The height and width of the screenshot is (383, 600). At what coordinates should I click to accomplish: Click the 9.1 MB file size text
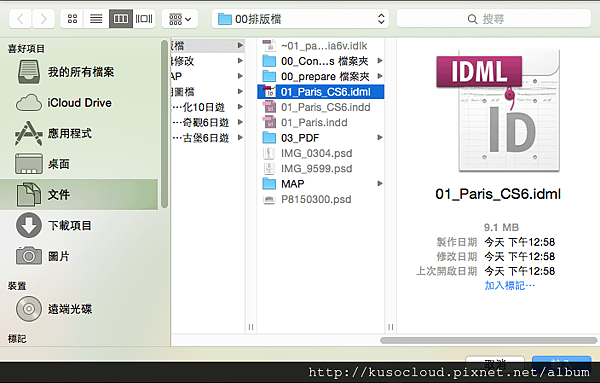click(x=501, y=227)
